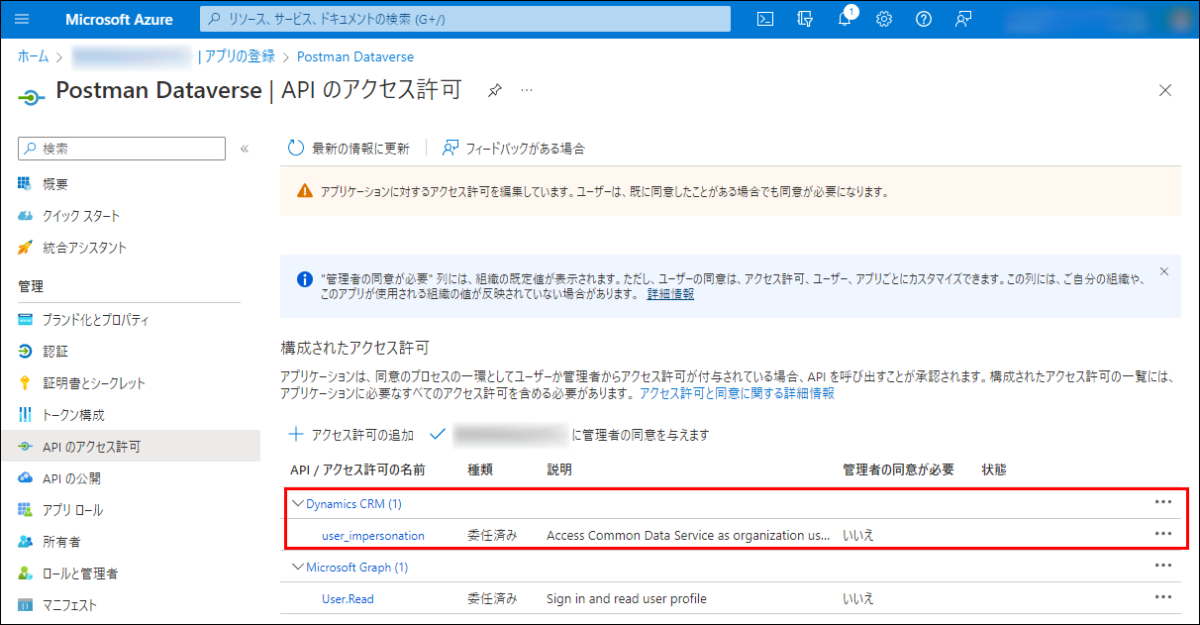Click the 説明 column header
The width and height of the screenshot is (1200, 625).
click(x=559, y=469)
